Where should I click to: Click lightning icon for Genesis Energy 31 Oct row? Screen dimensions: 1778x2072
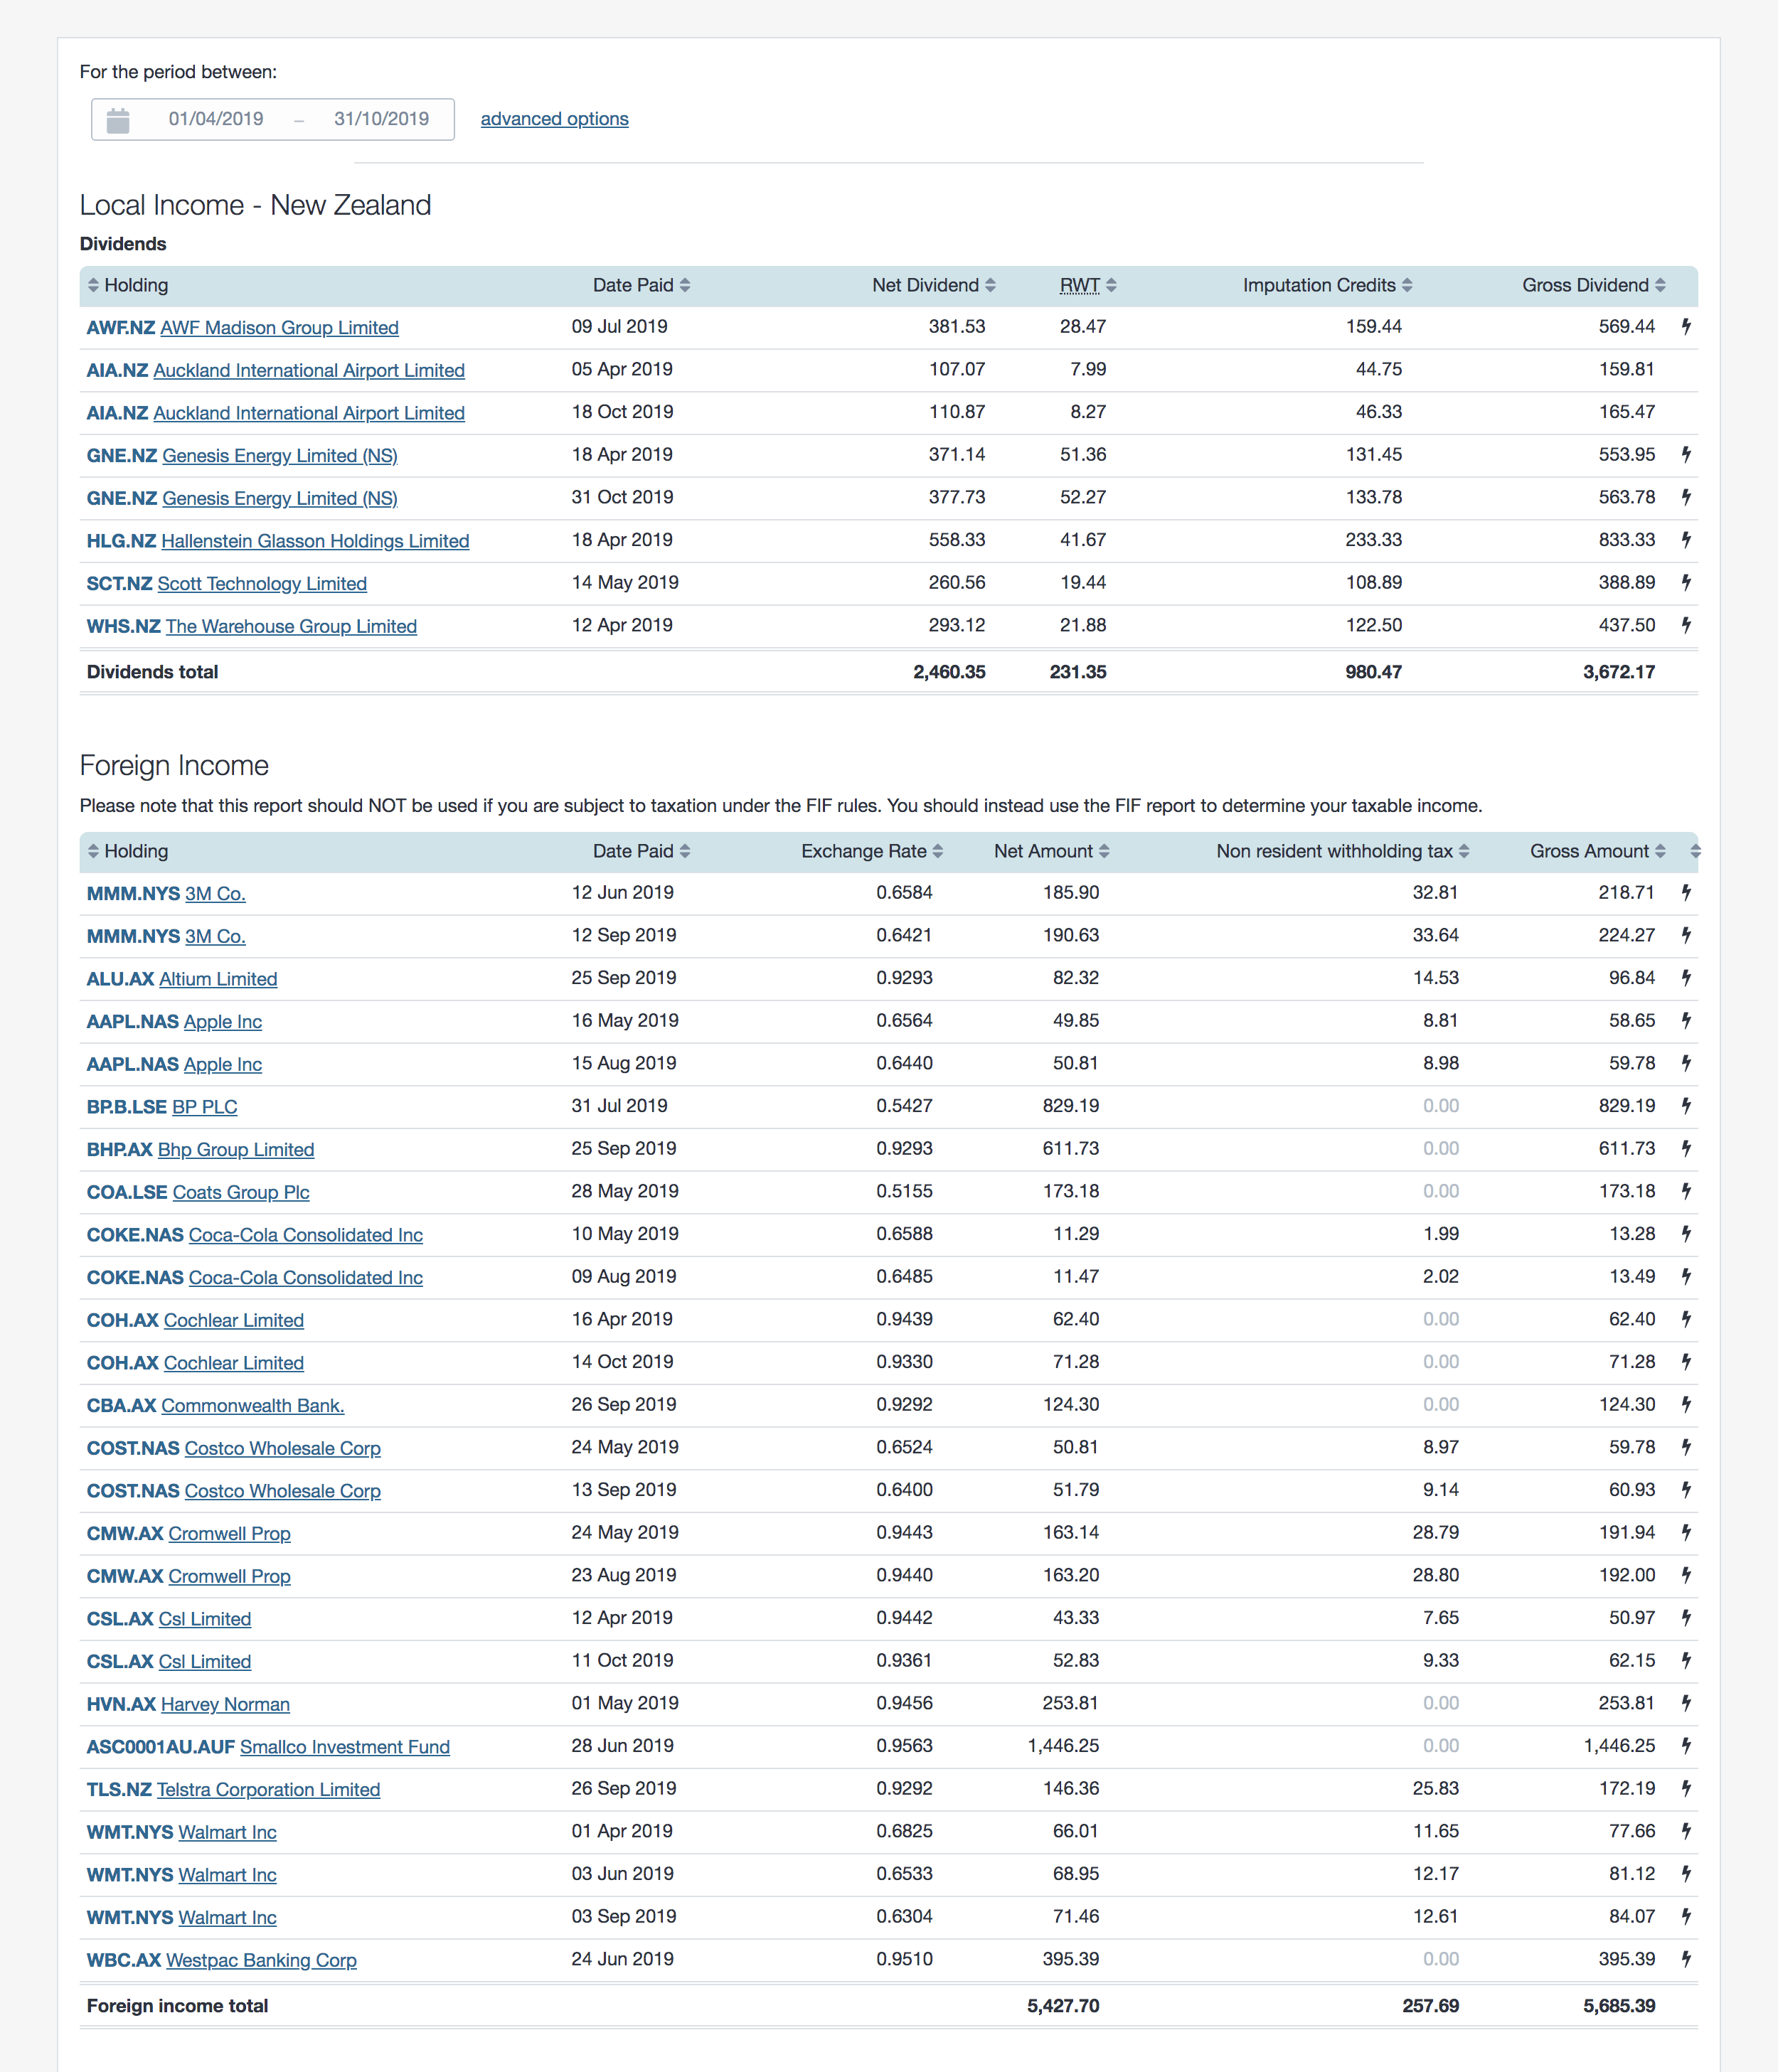pos(1686,497)
